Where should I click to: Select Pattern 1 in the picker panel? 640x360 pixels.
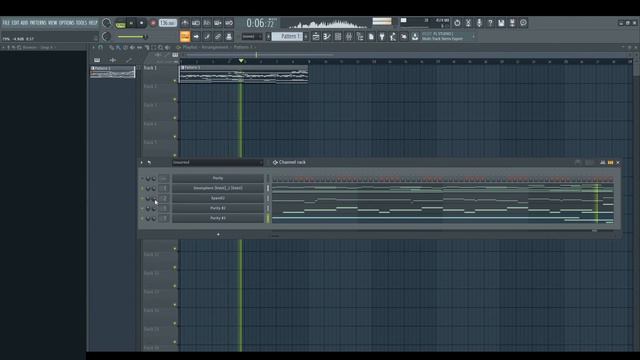pyautogui.click(x=113, y=72)
